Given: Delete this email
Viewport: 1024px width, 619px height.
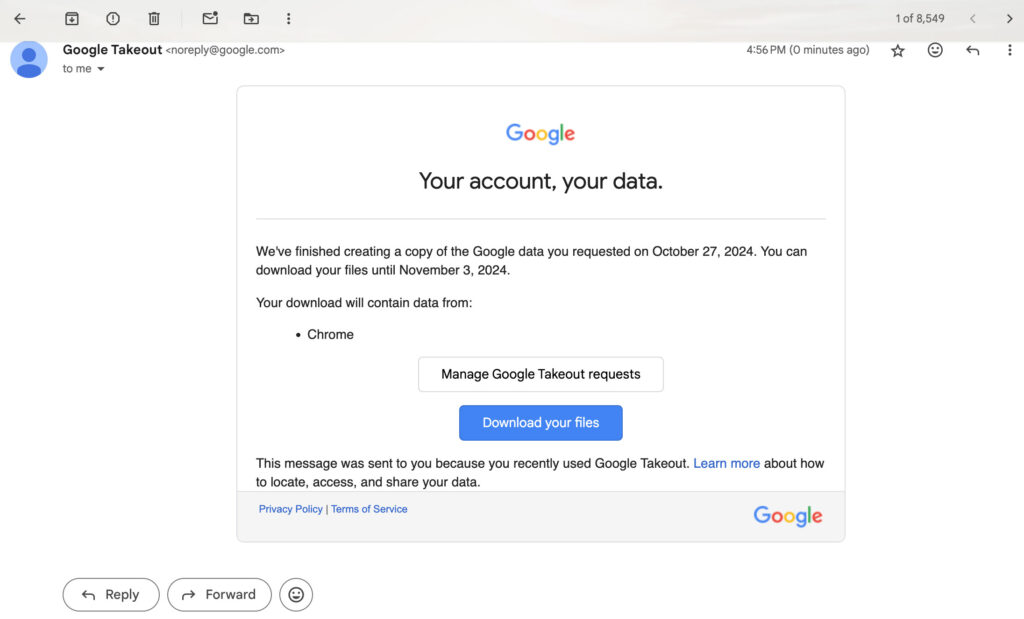Looking at the screenshot, I should 154,18.
